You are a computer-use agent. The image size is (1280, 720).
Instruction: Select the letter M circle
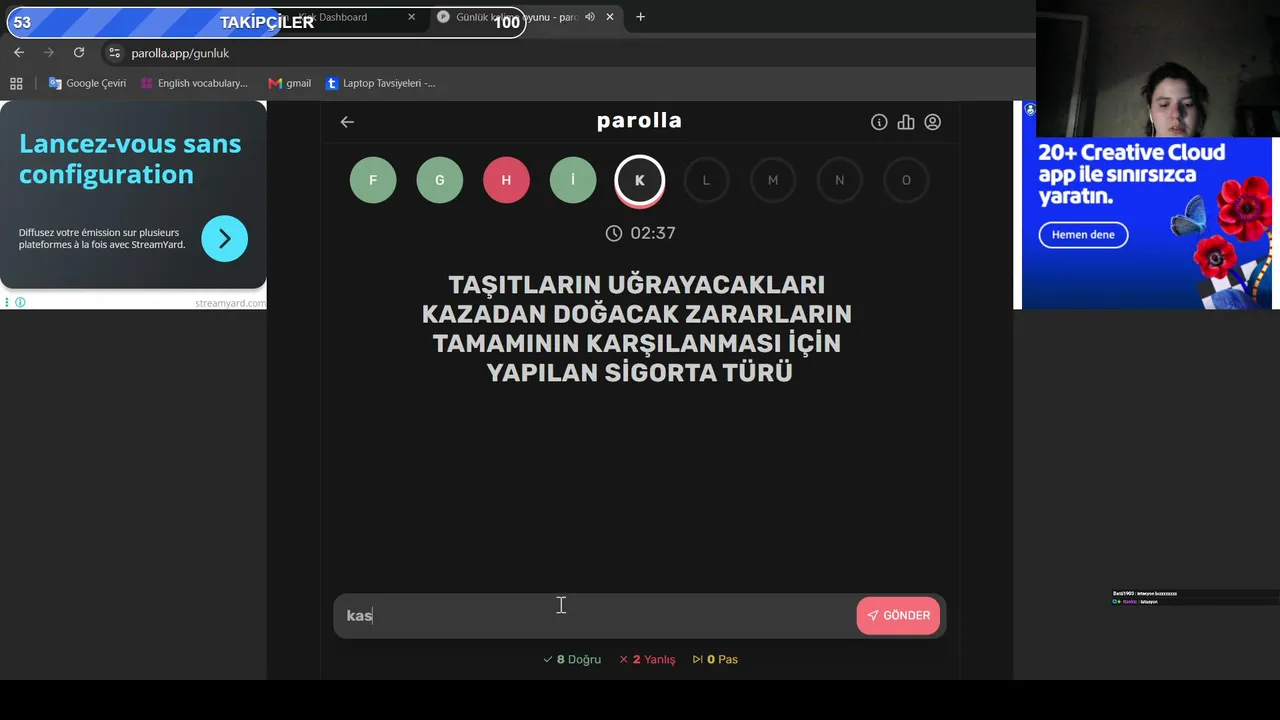(x=773, y=180)
